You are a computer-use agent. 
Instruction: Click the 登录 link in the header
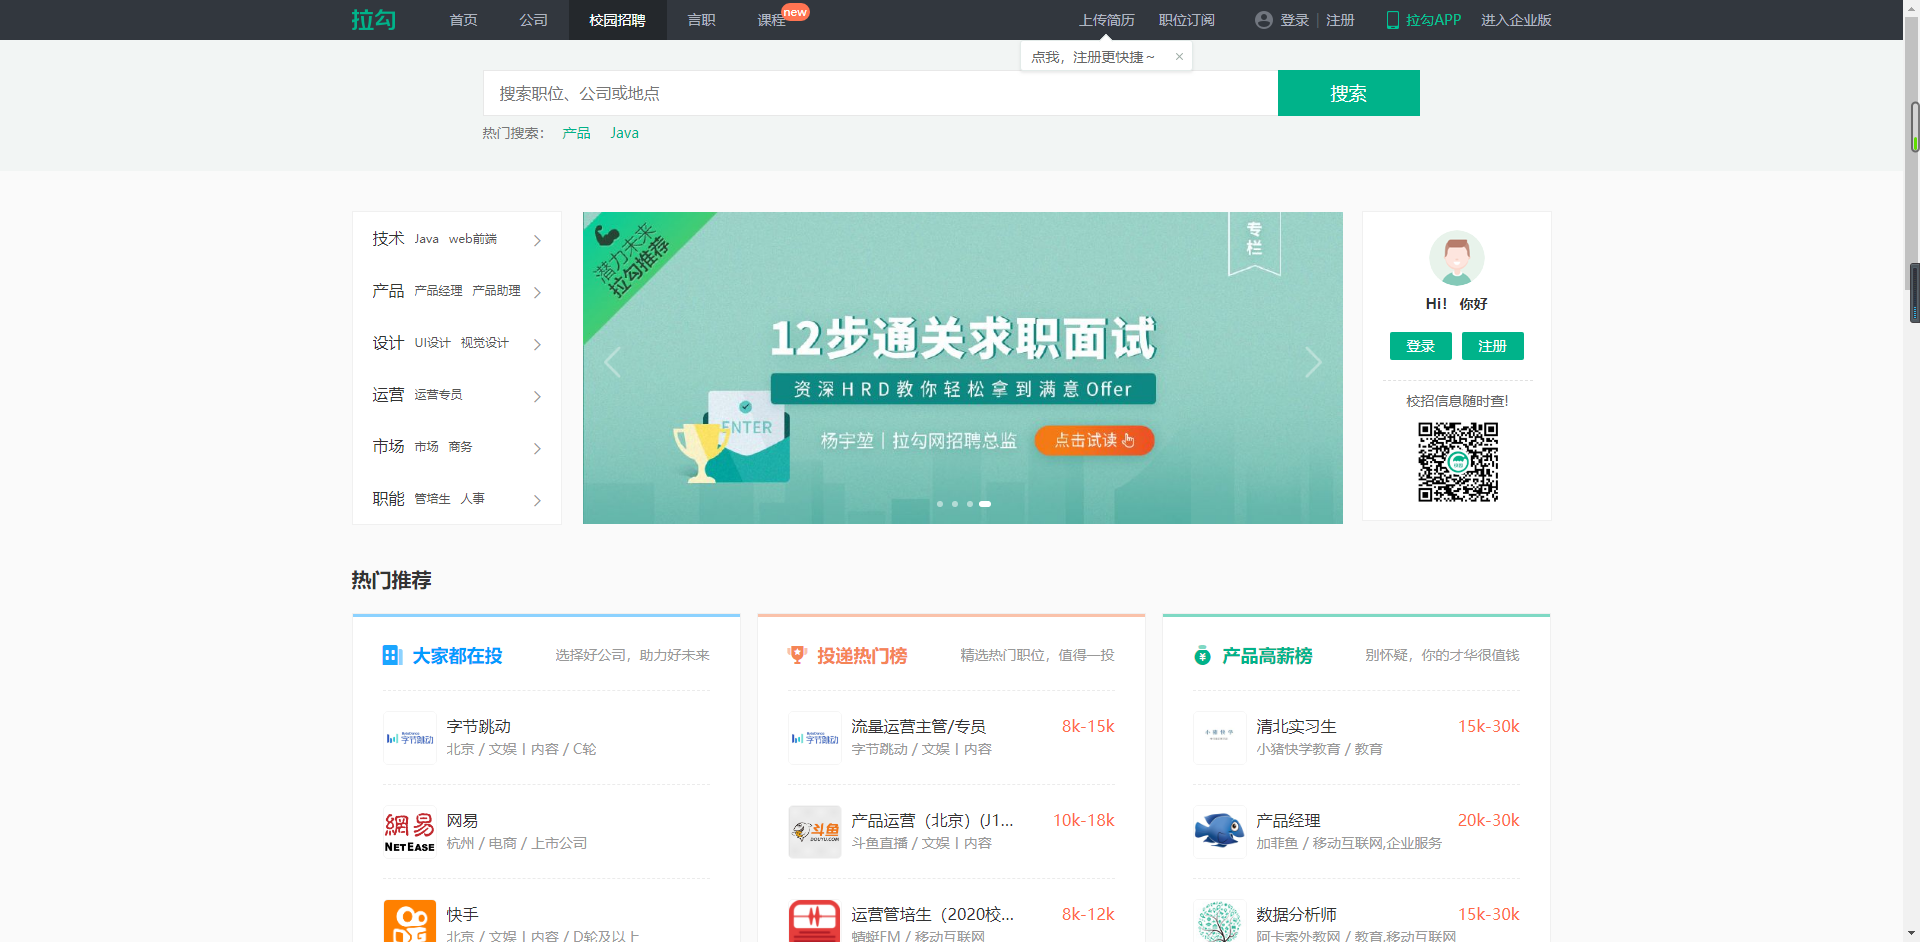click(1294, 20)
